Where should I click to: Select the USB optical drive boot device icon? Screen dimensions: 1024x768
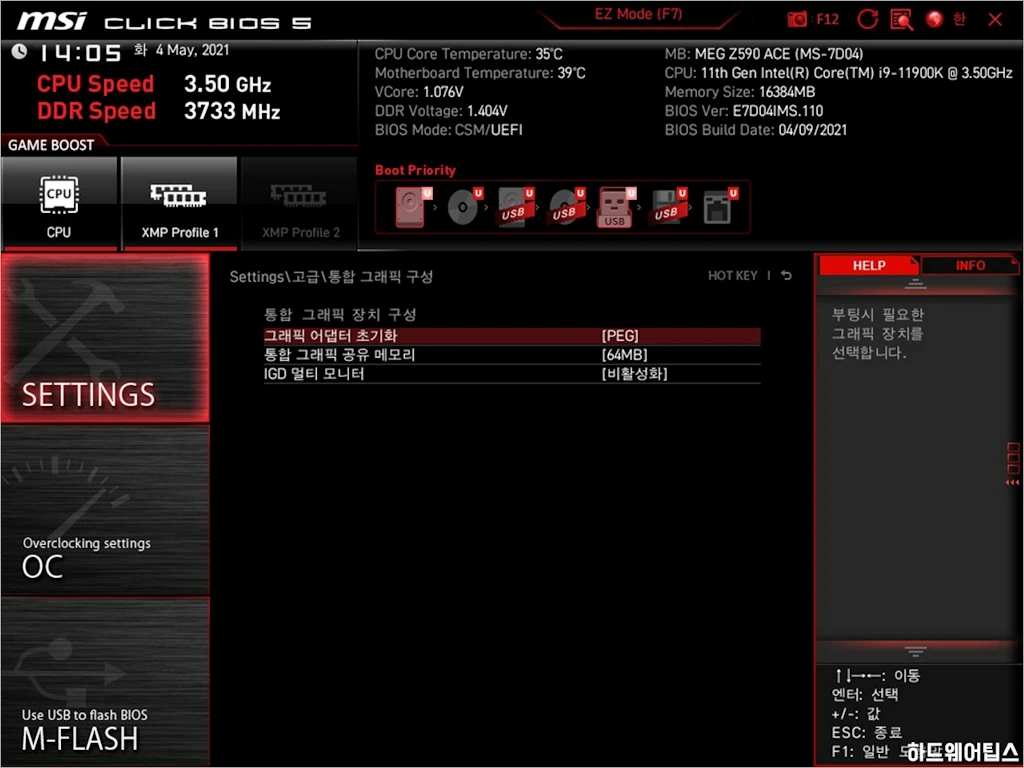coord(567,207)
